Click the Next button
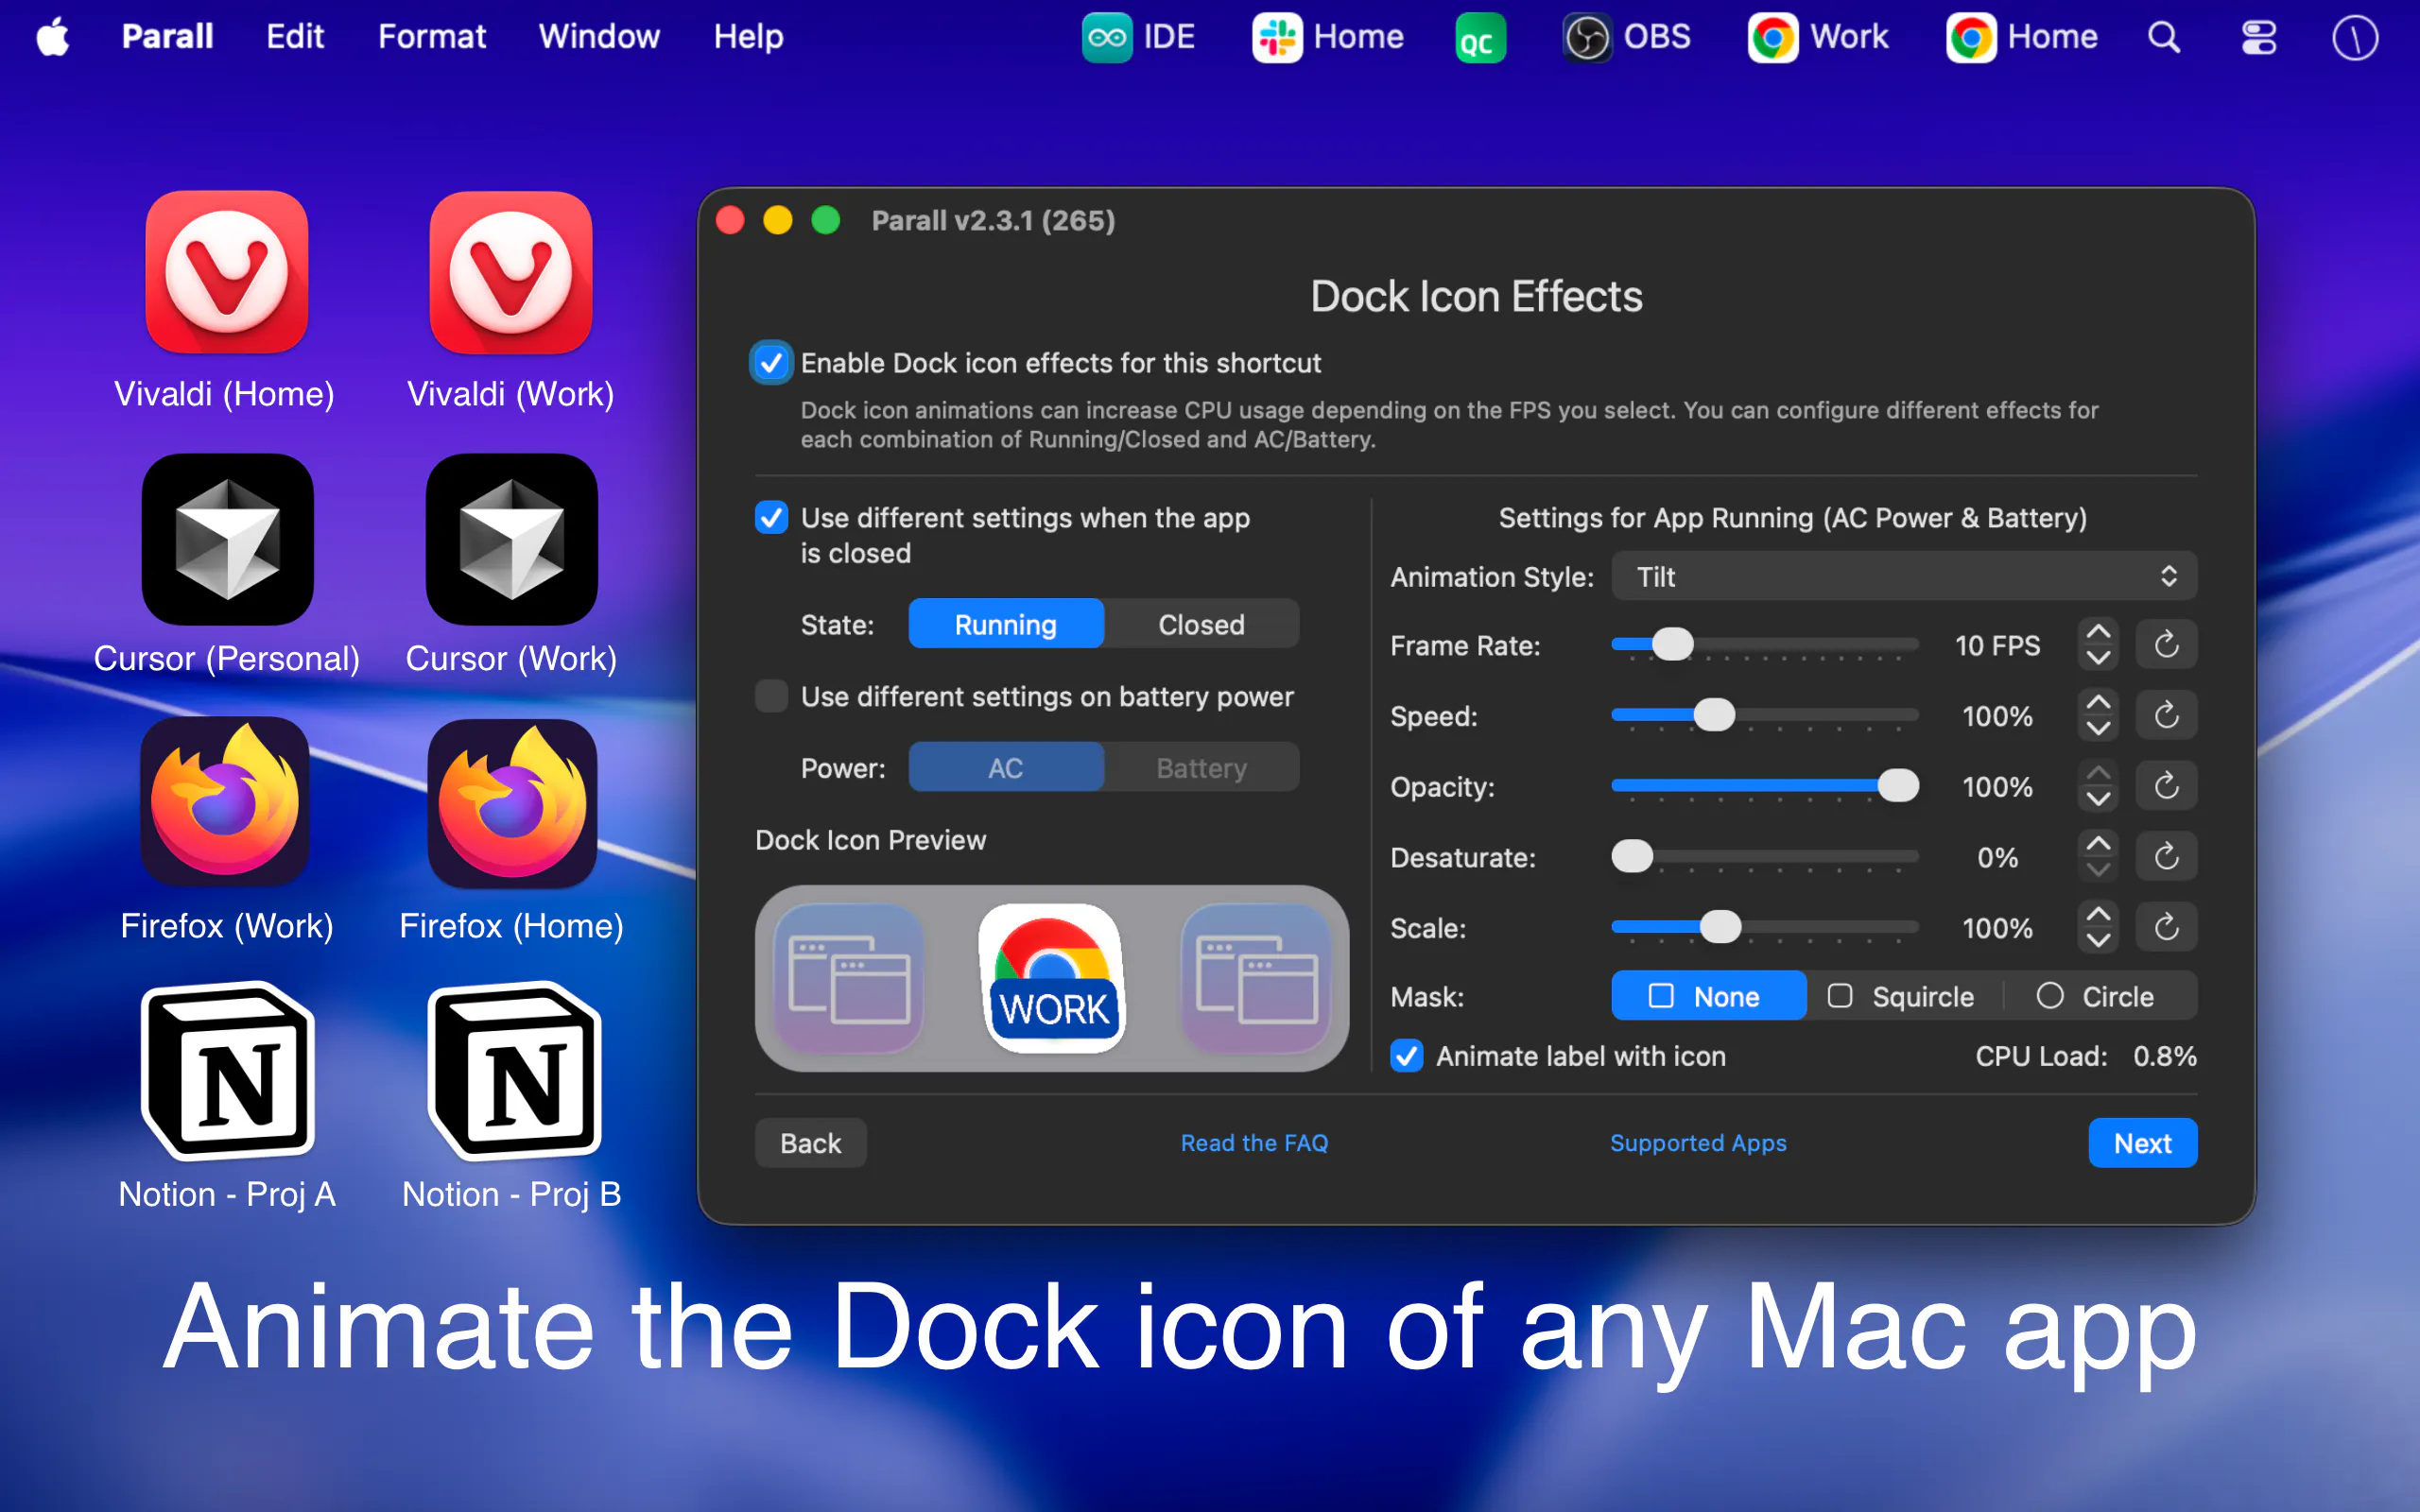The width and height of the screenshot is (2420, 1512). 2142,1143
